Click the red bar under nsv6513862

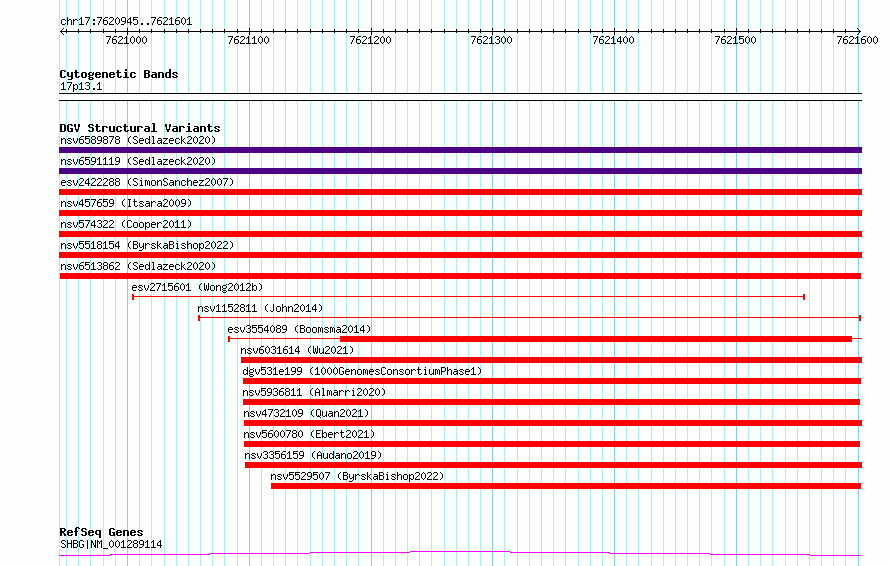pos(460,276)
